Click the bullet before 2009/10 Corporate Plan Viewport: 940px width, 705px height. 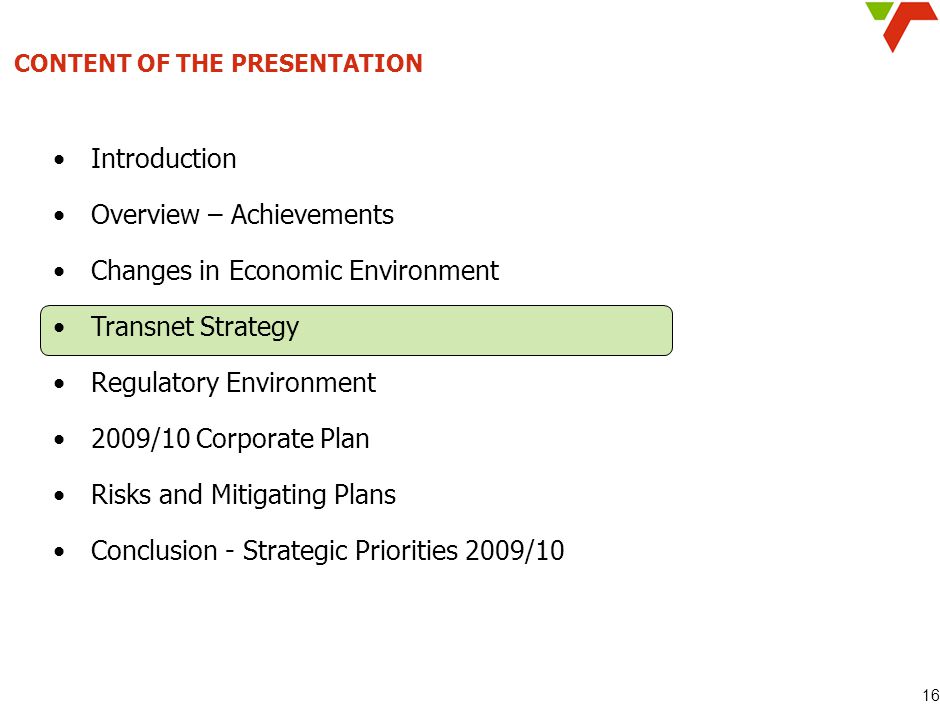[x=58, y=440]
